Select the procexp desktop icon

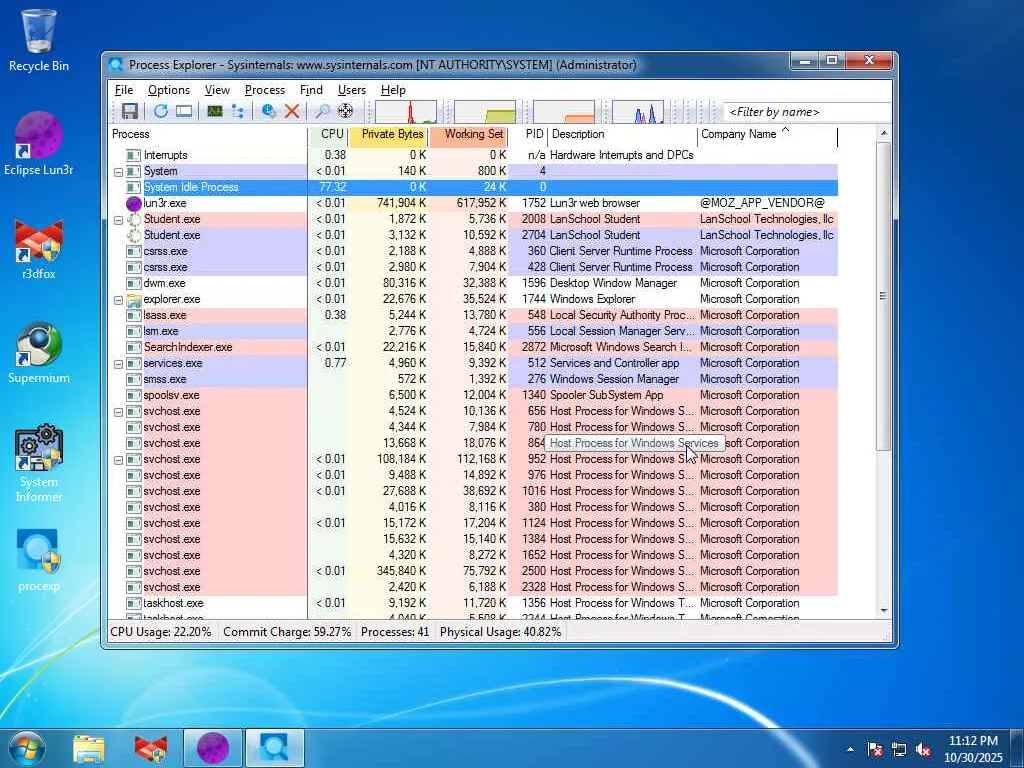39,560
